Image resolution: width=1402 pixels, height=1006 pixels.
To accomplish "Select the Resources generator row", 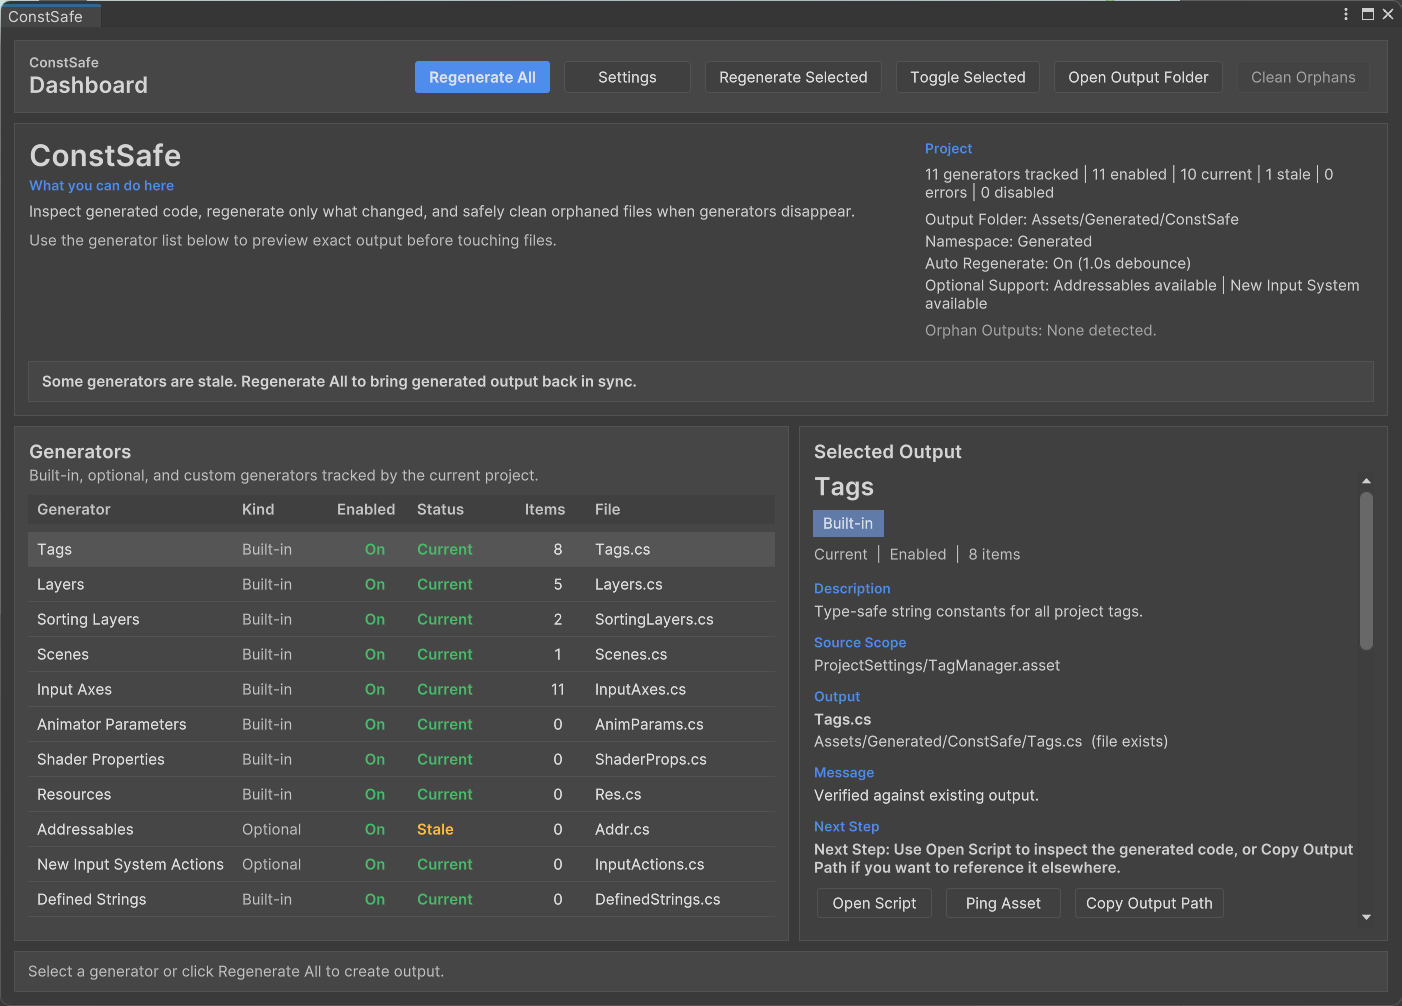I will (x=401, y=794).
